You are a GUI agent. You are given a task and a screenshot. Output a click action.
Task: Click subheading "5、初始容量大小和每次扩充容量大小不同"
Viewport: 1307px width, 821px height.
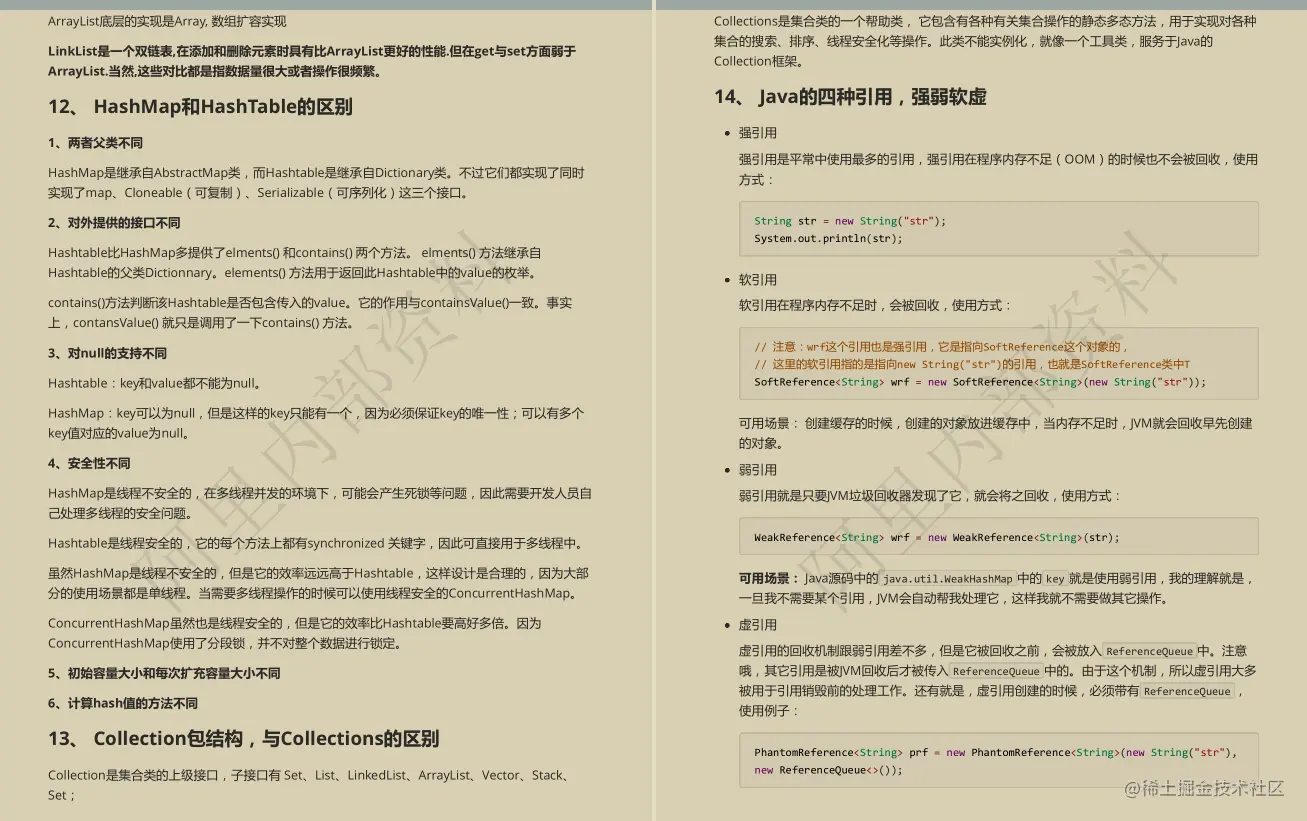(164, 673)
